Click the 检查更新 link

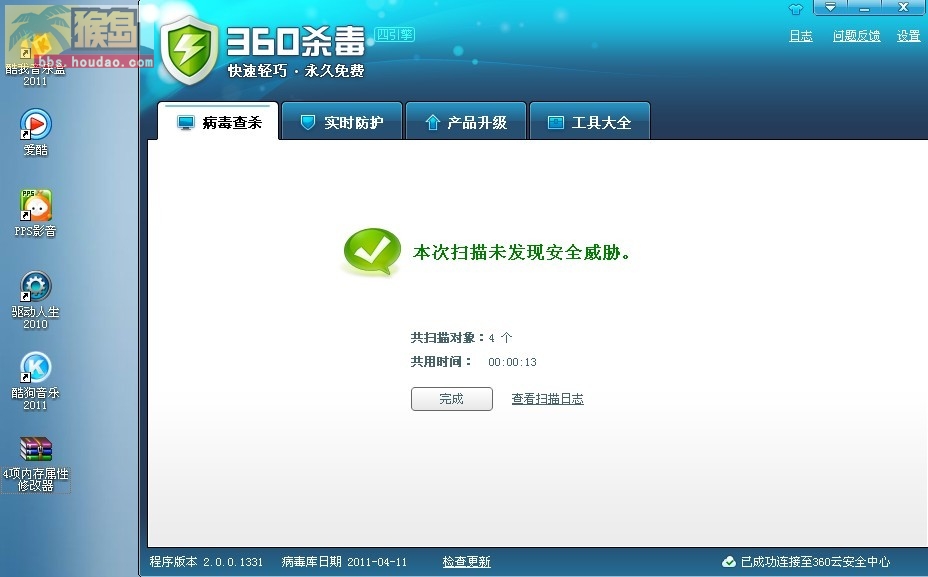466,562
